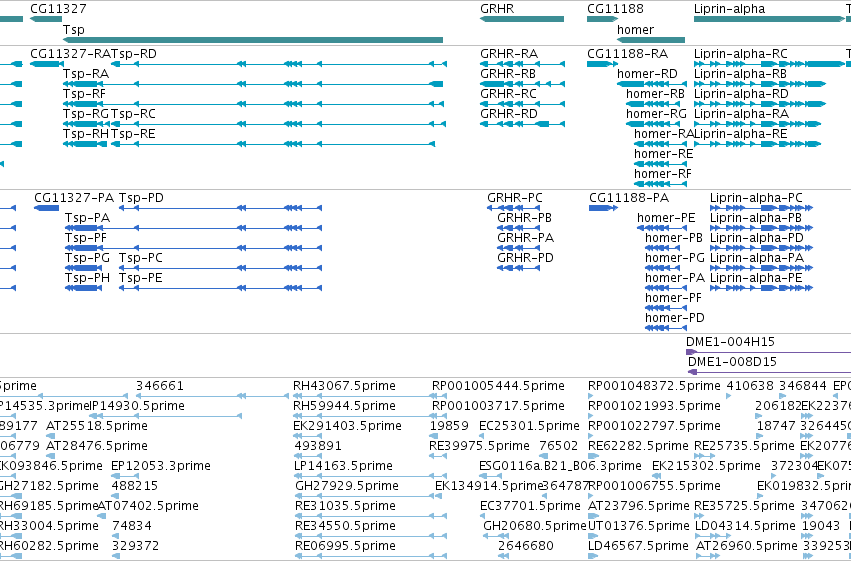Select transcript Tsp-RA
Screen dimensions: 851x561
point(85,74)
